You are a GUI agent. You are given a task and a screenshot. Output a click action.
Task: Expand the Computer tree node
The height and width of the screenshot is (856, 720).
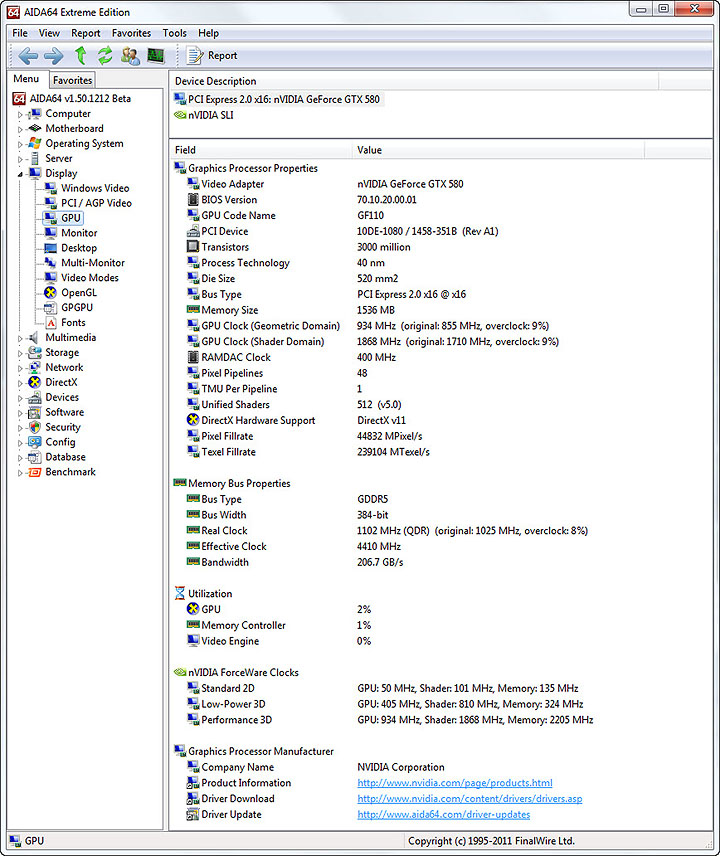tap(20, 115)
